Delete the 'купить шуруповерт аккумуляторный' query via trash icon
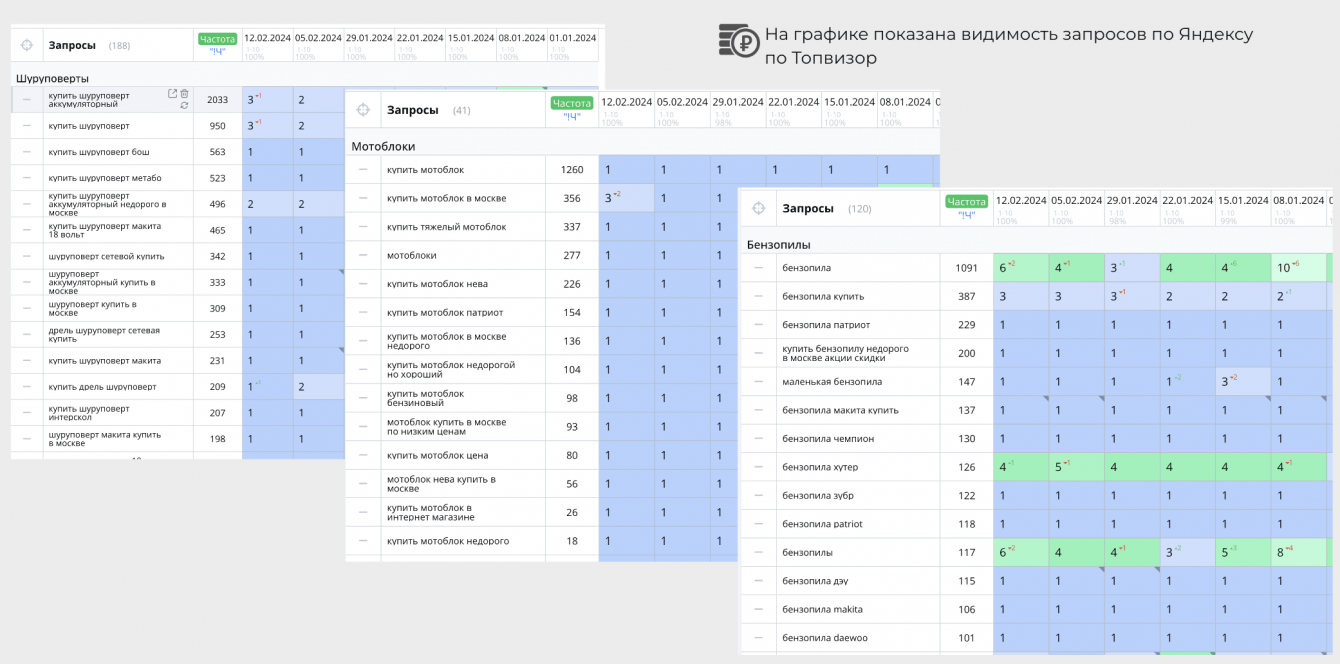This screenshot has height=664, width=1340. pos(184,93)
